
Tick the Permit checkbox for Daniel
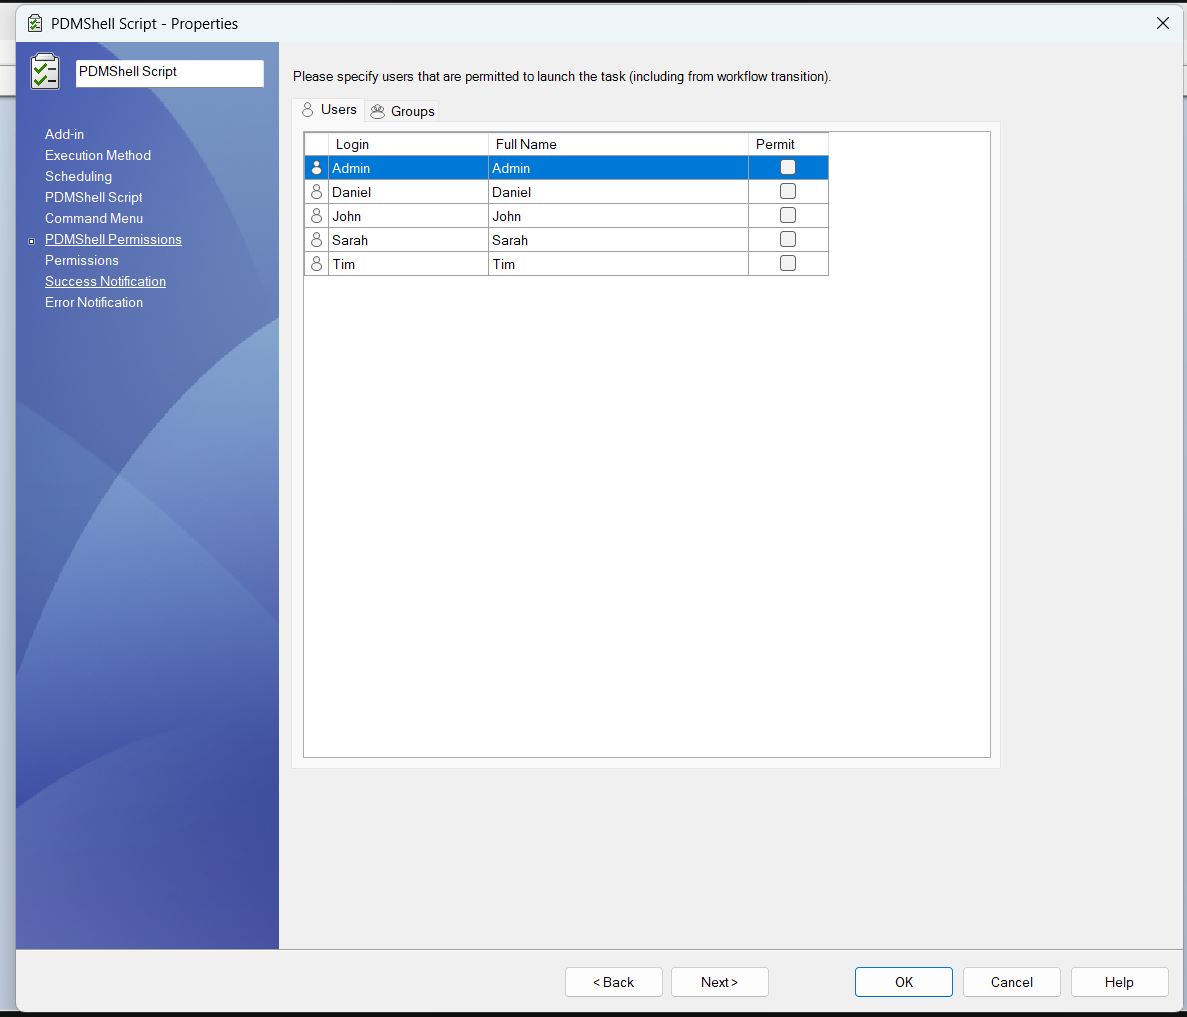click(x=787, y=191)
